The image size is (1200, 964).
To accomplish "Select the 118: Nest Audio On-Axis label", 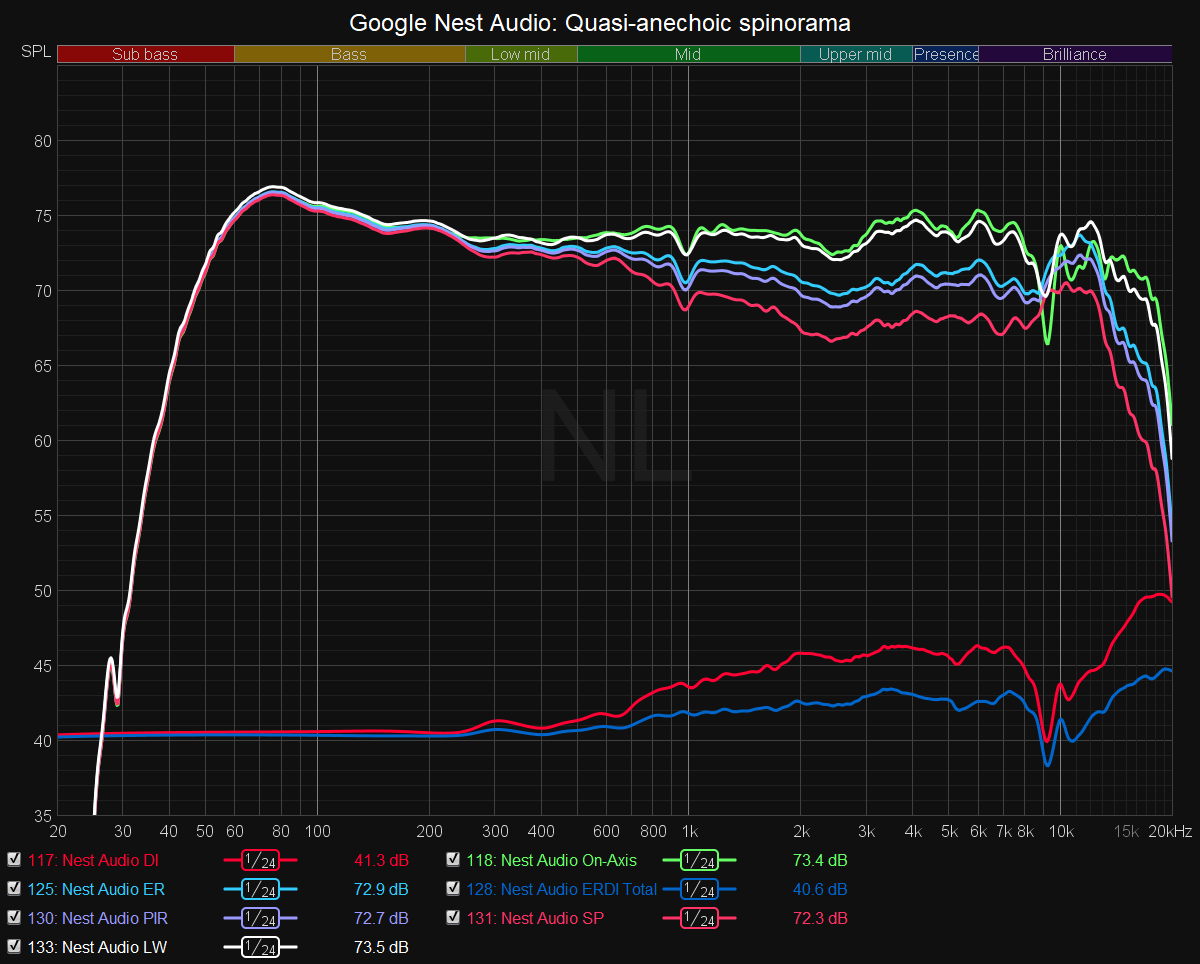I will [551, 860].
